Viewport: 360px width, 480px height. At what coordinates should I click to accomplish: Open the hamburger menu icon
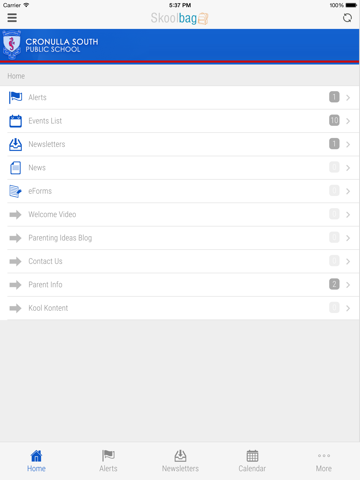[12, 17]
